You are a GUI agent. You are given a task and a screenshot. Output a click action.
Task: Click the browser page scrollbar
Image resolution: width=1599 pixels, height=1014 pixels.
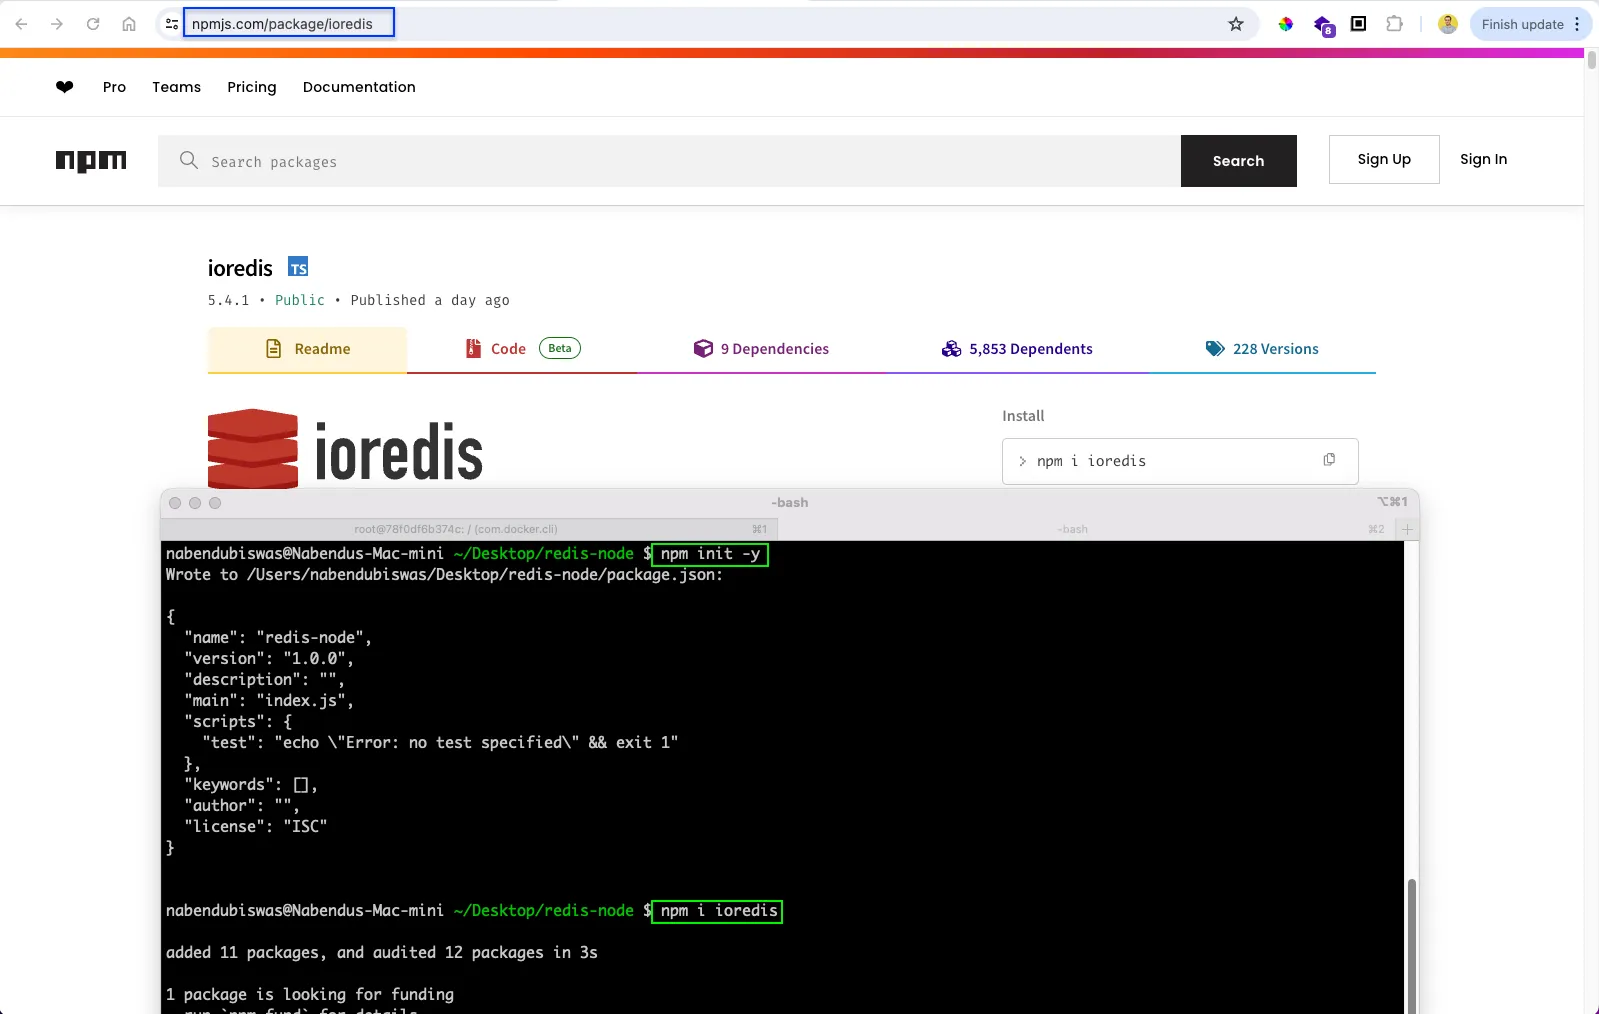point(1591,60)
